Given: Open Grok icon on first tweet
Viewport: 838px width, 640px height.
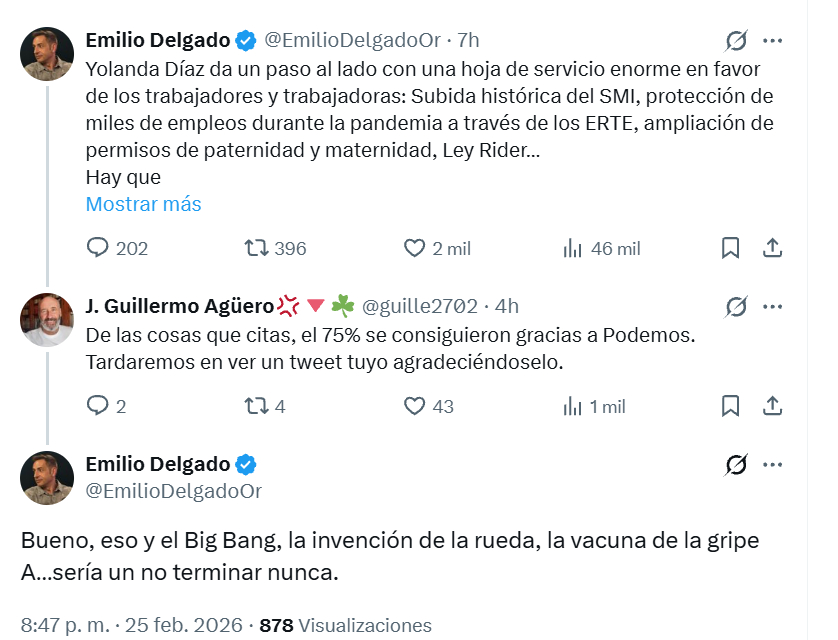Looking at the screenshot, I should 736,41.
